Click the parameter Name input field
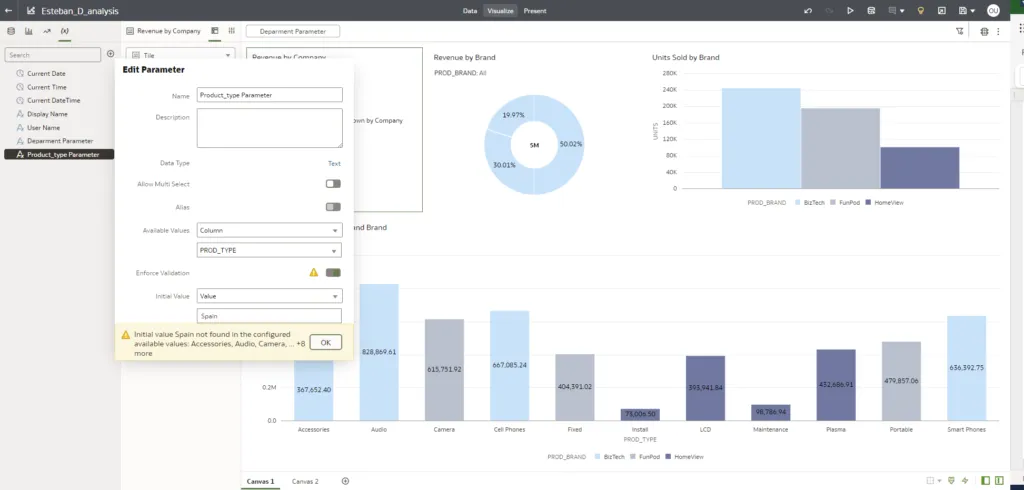The image size is (1024, 490). tap(270, 95)
